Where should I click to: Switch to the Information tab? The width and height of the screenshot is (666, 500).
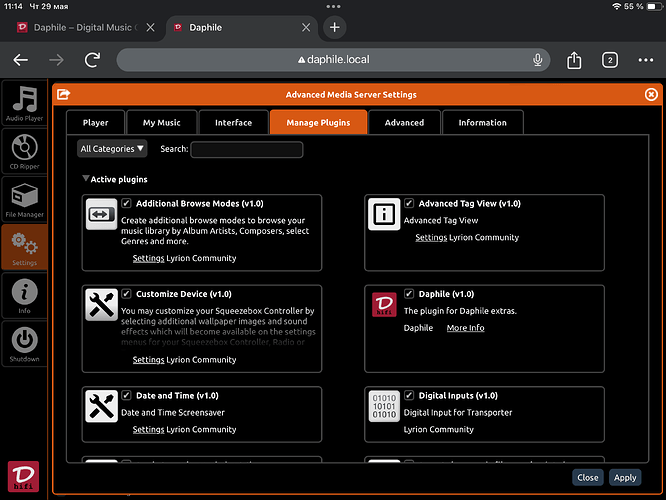click(x=482, y=123)
